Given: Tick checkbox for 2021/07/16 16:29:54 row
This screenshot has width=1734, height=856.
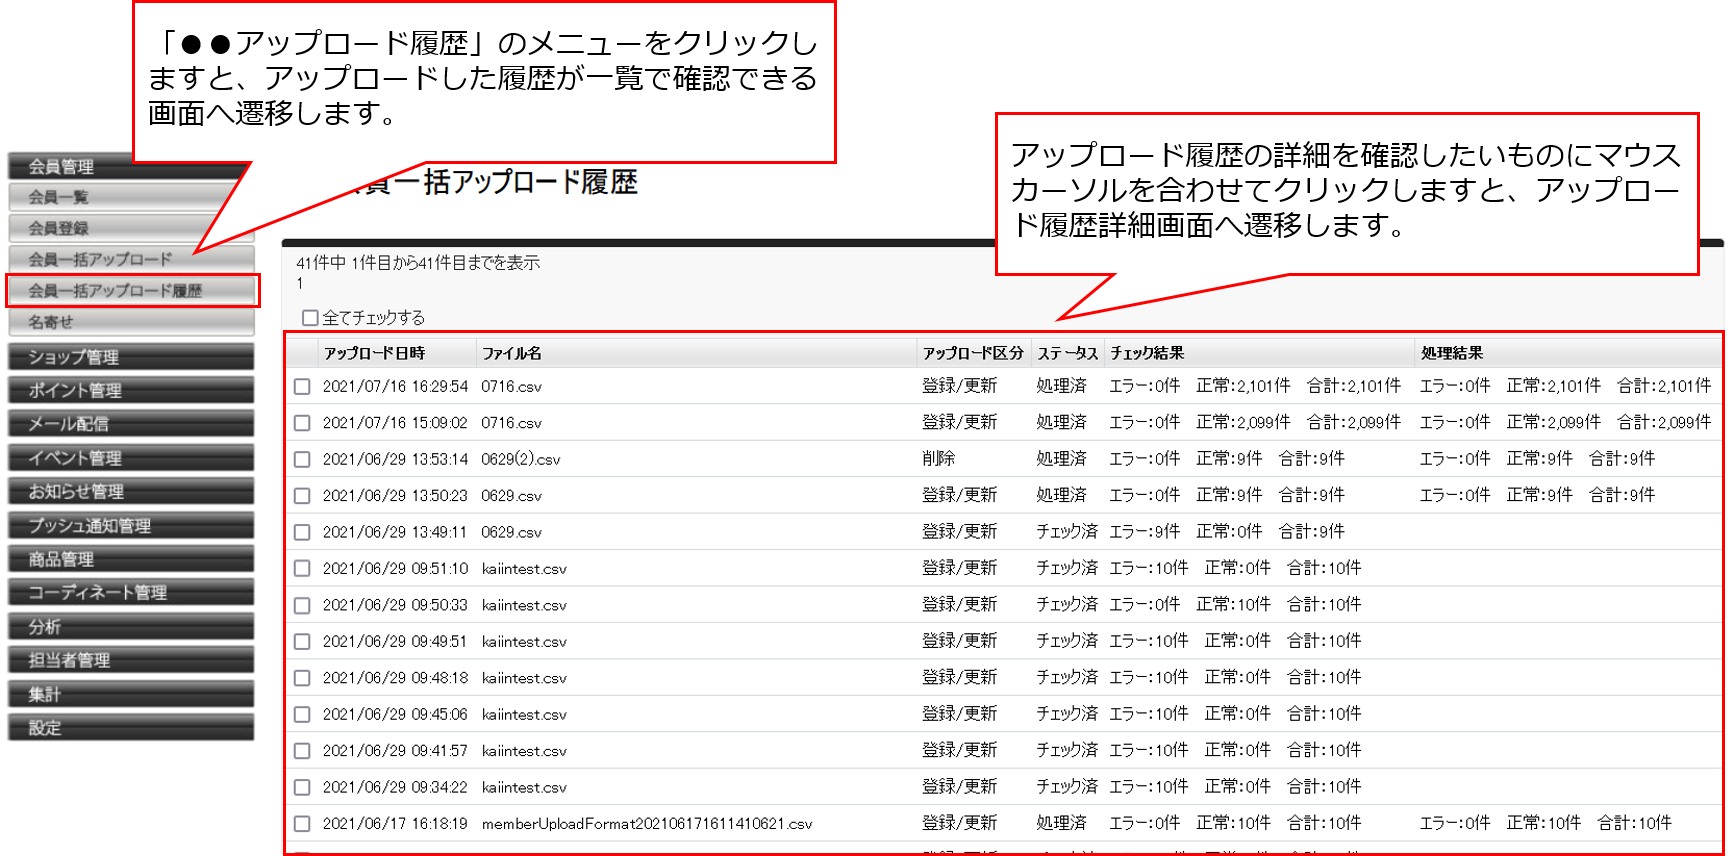Looking at the screenshot, I should (302, 387).
